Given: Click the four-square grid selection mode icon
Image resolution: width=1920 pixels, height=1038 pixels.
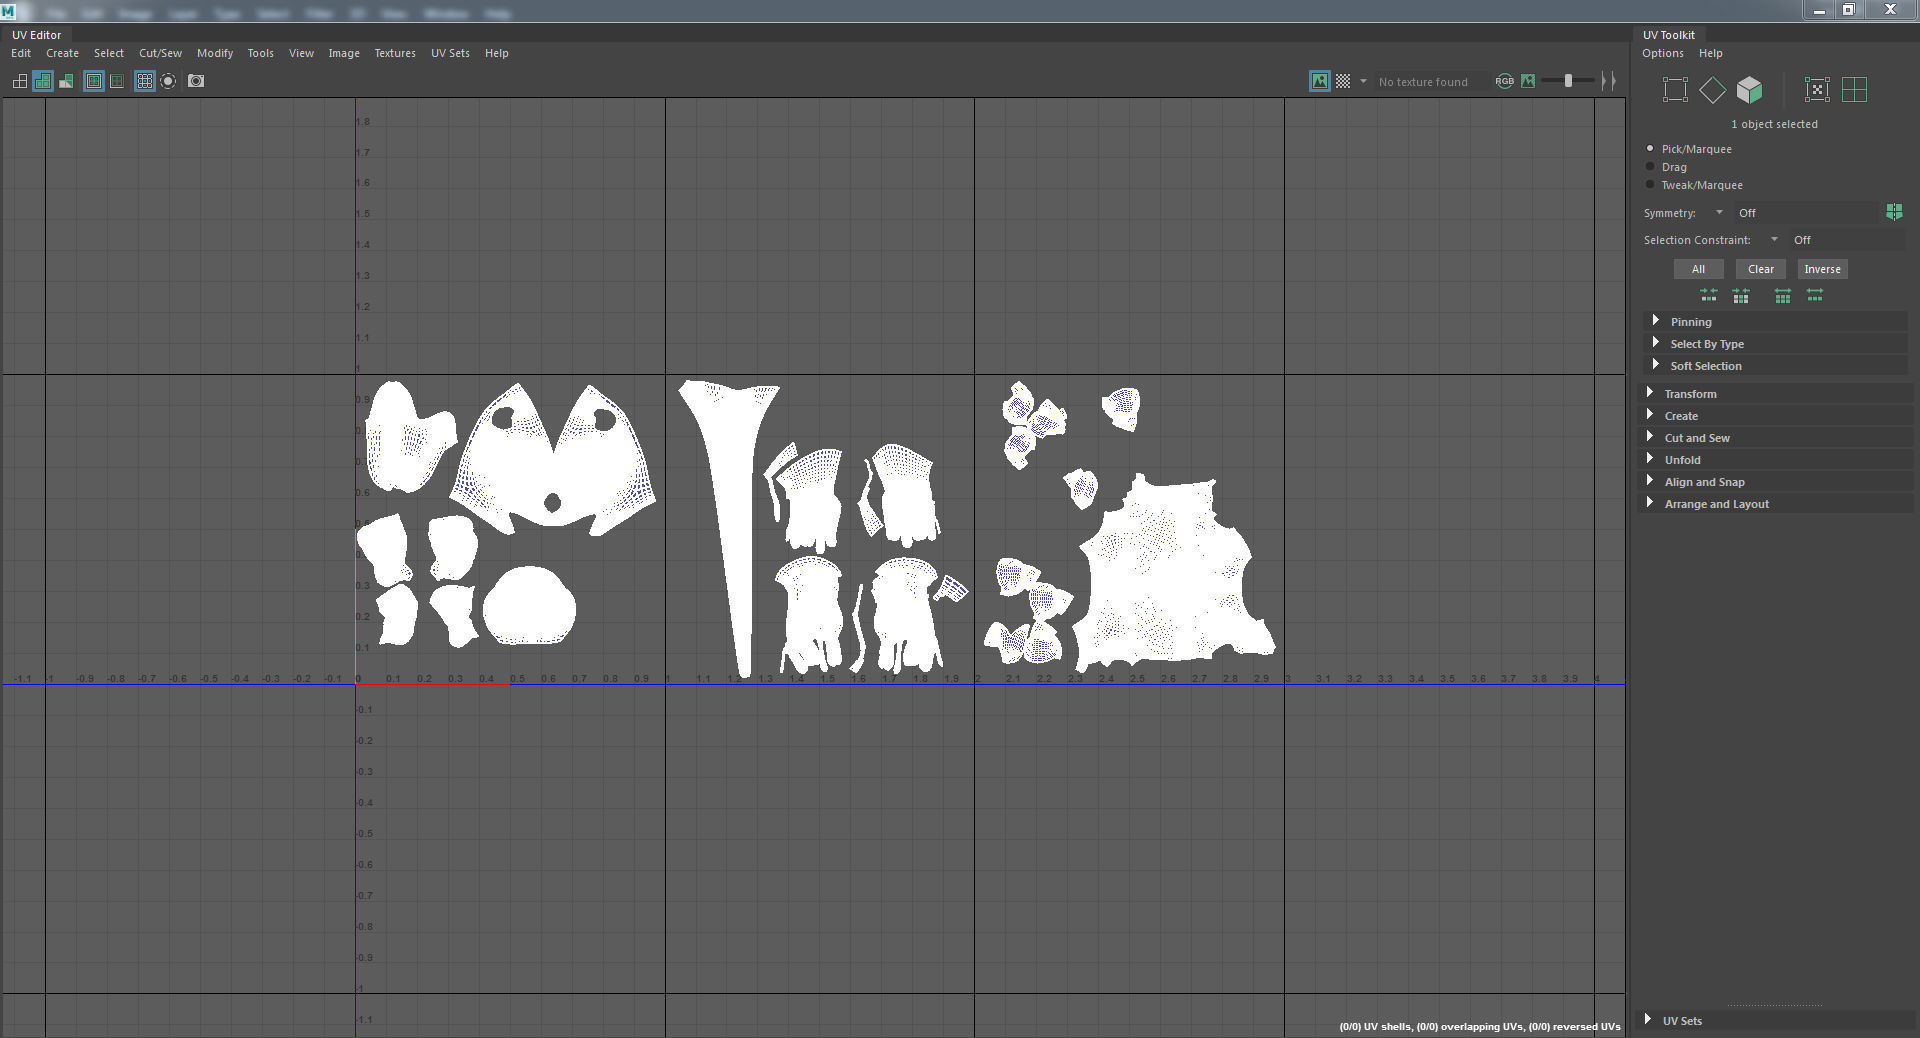Looking at the screenshot, I should (1854, 90).
